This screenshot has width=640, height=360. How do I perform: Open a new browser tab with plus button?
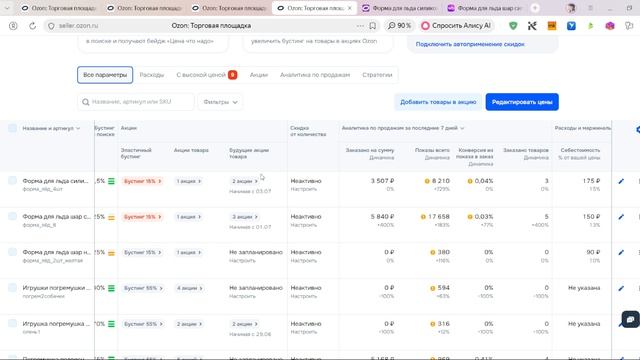point(535,8)
